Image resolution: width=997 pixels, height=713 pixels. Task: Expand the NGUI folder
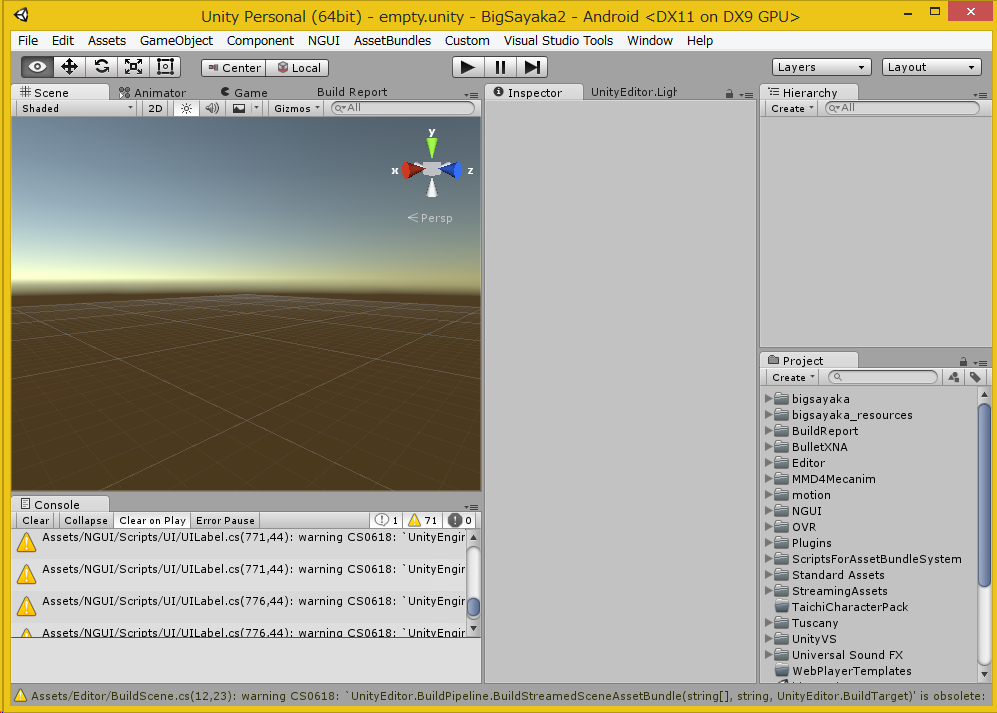click(768, 511)
